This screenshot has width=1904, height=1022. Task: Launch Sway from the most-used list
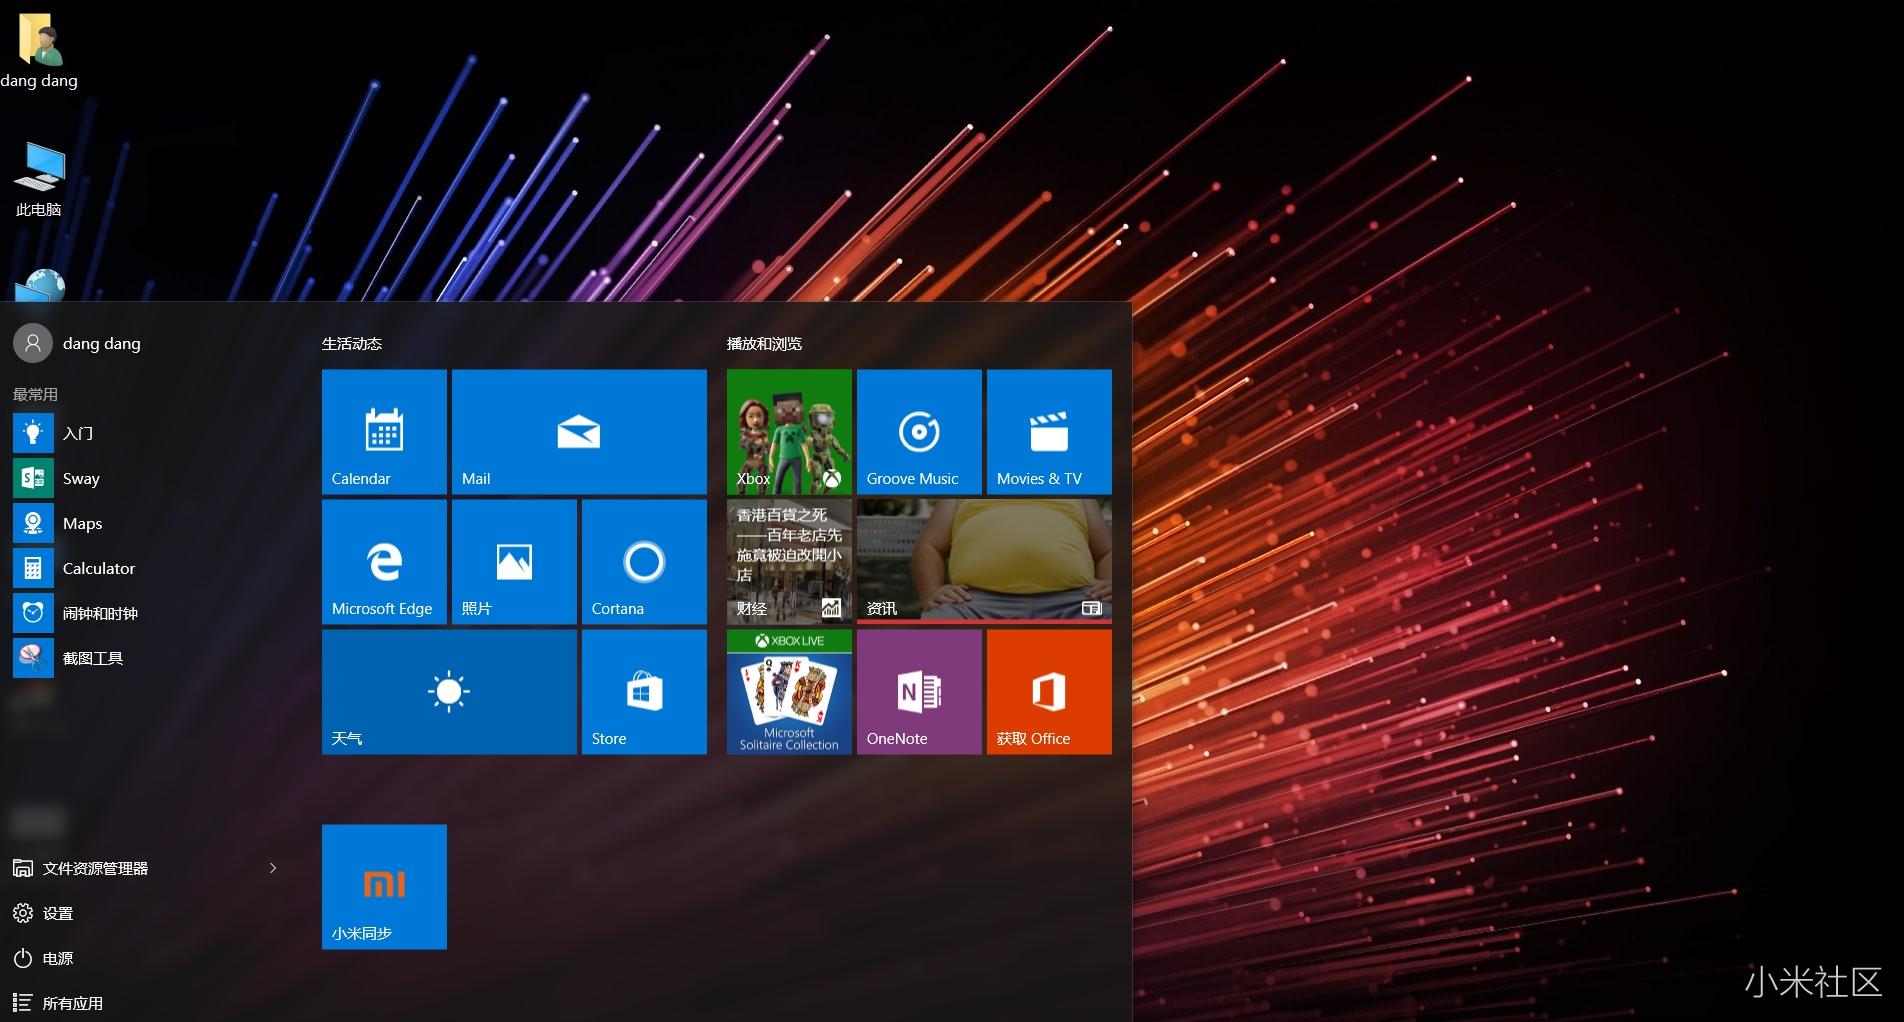coord(80,478)
